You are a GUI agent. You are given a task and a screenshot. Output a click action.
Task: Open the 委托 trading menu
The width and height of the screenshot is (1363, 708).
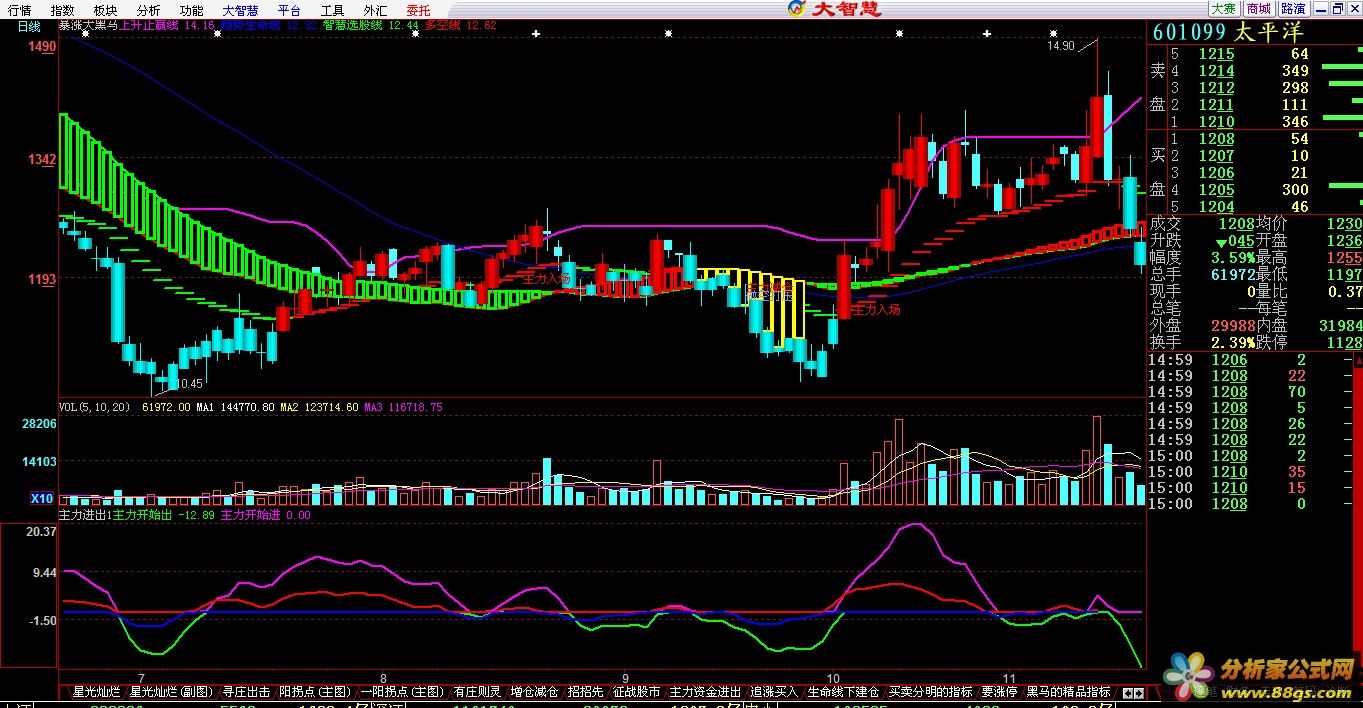click(x=418, y=9)
